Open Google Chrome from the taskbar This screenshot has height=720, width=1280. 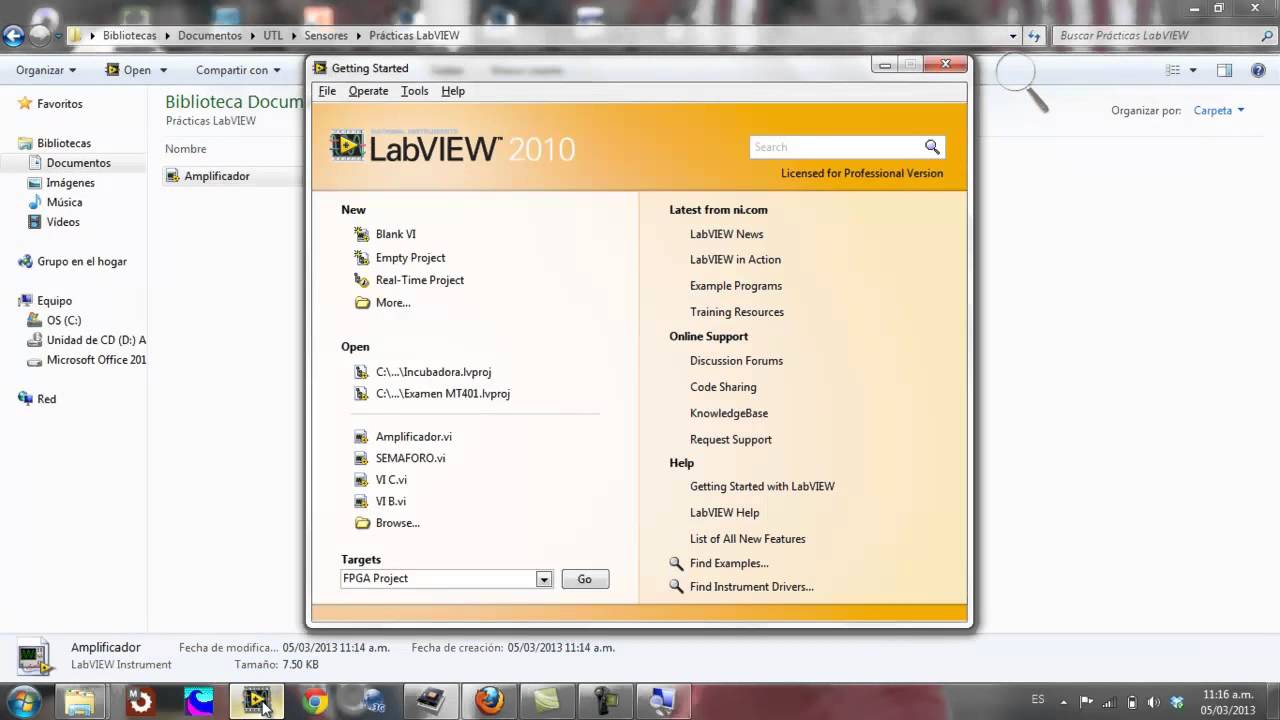tap(315, 701)
